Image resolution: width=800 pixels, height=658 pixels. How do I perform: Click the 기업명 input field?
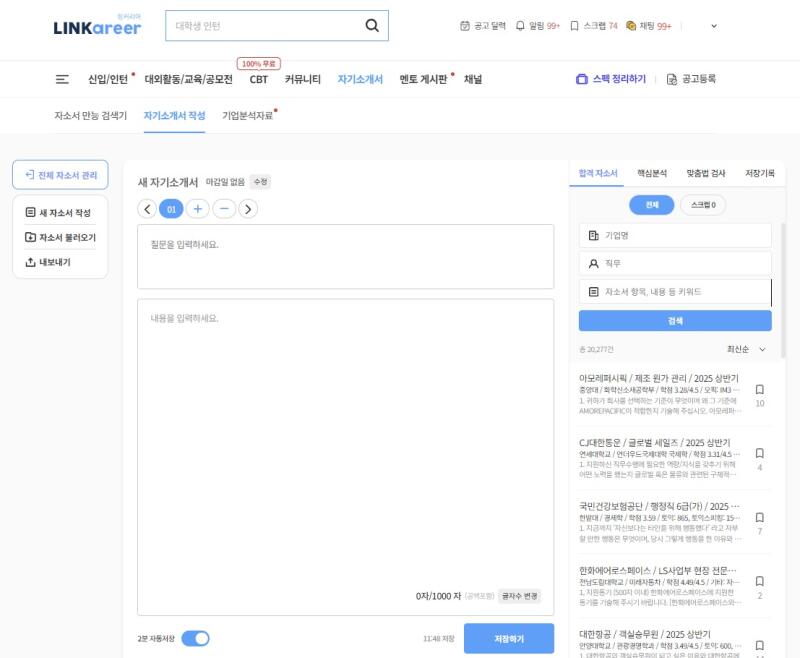click(x=675, y=235)
